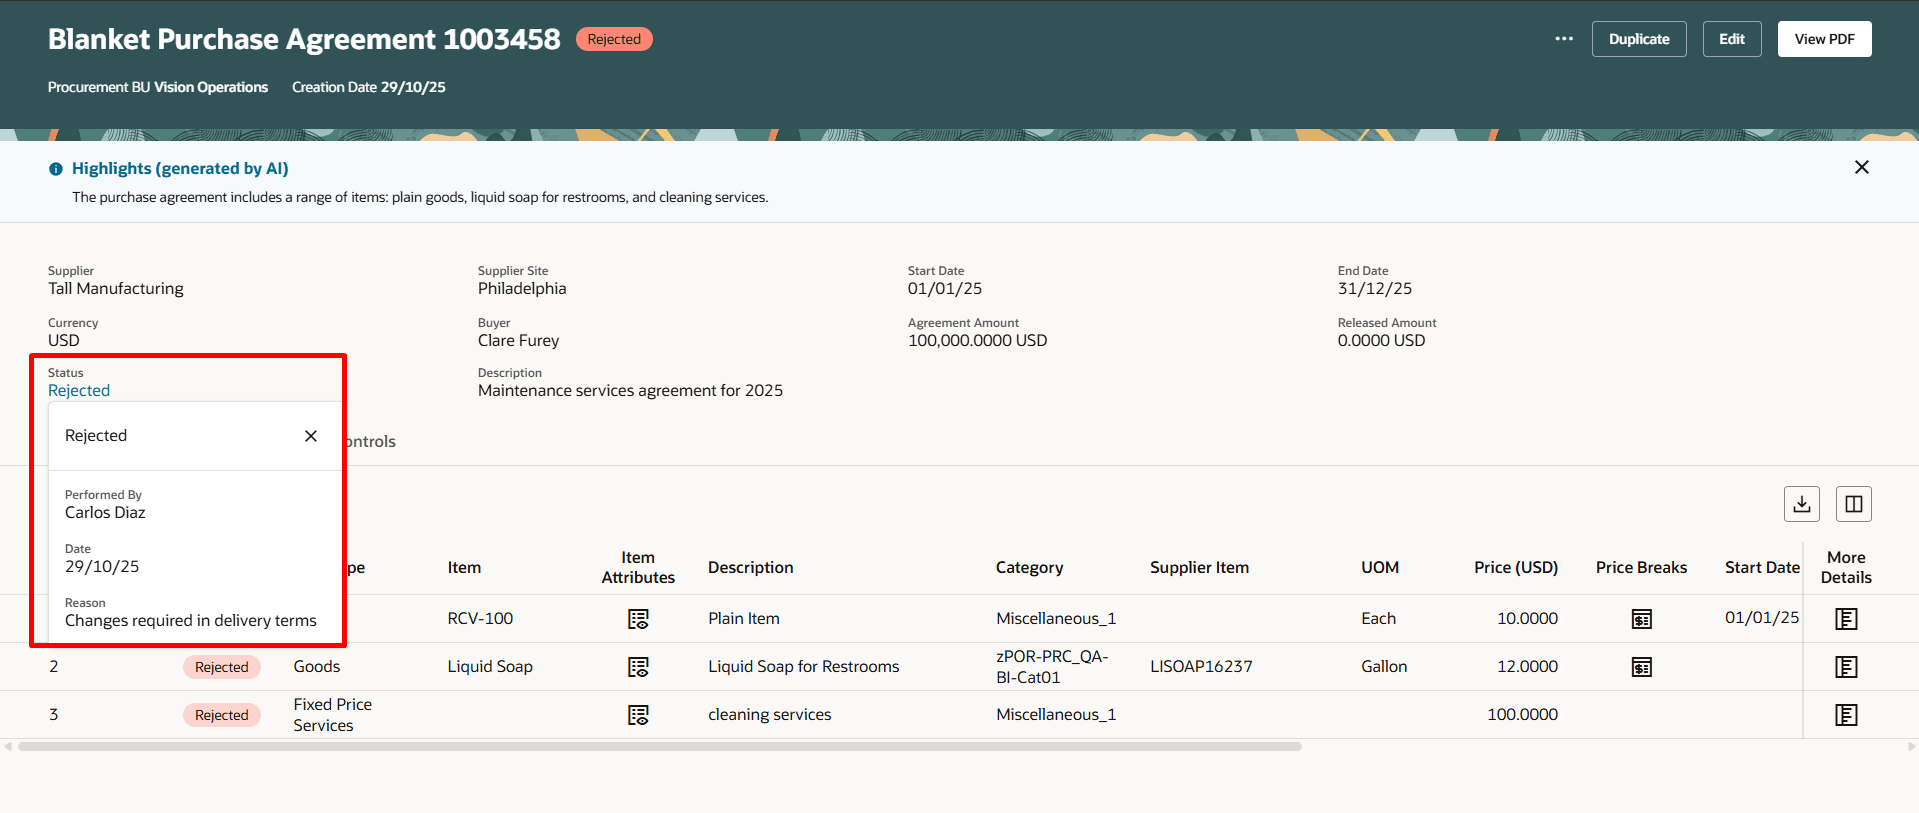Click the Category column header
The width and height of the screenshot is (1919, 813).
tap(1029, 567)
